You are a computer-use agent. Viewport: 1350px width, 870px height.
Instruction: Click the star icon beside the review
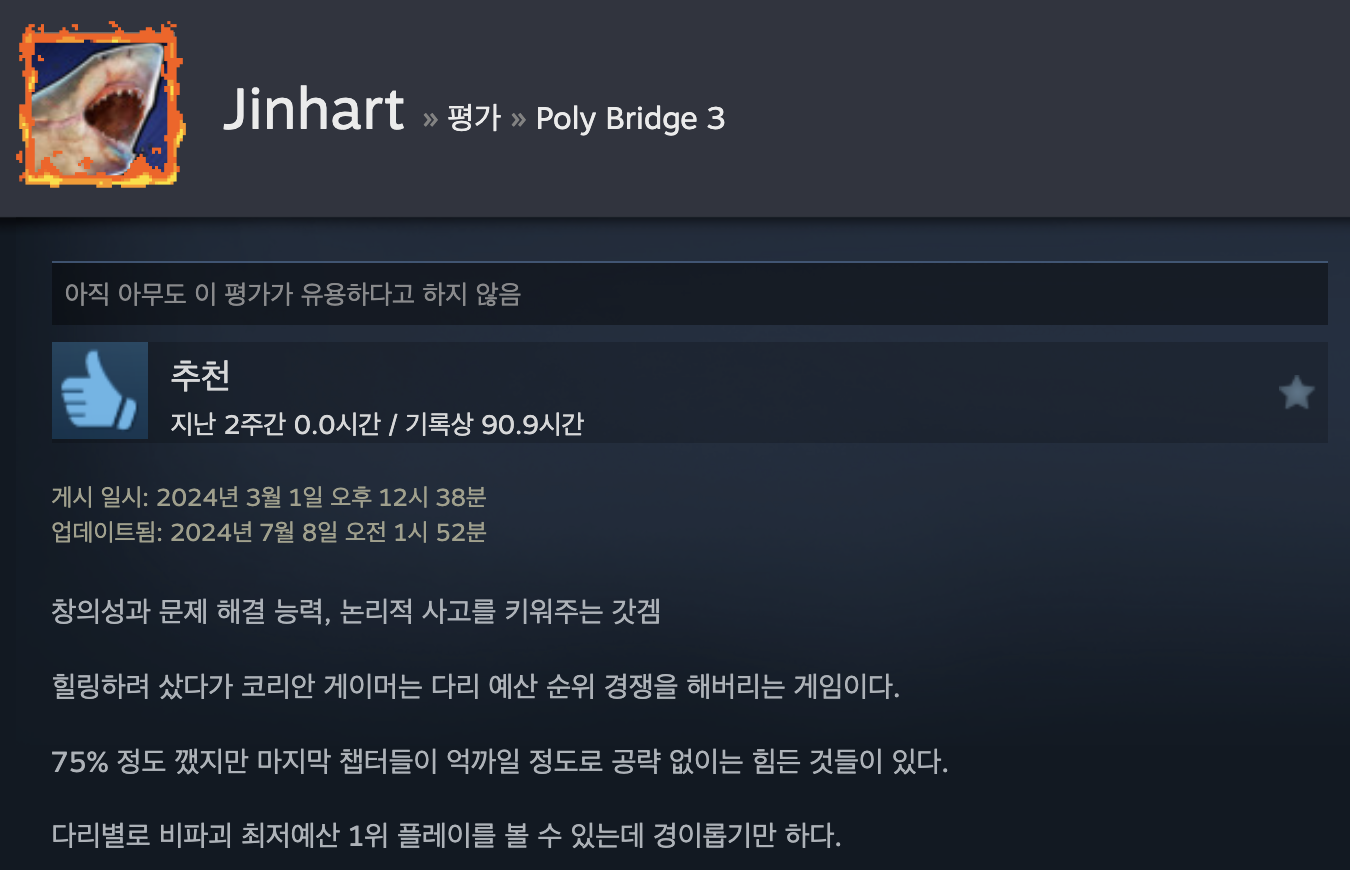point(1296,393)
